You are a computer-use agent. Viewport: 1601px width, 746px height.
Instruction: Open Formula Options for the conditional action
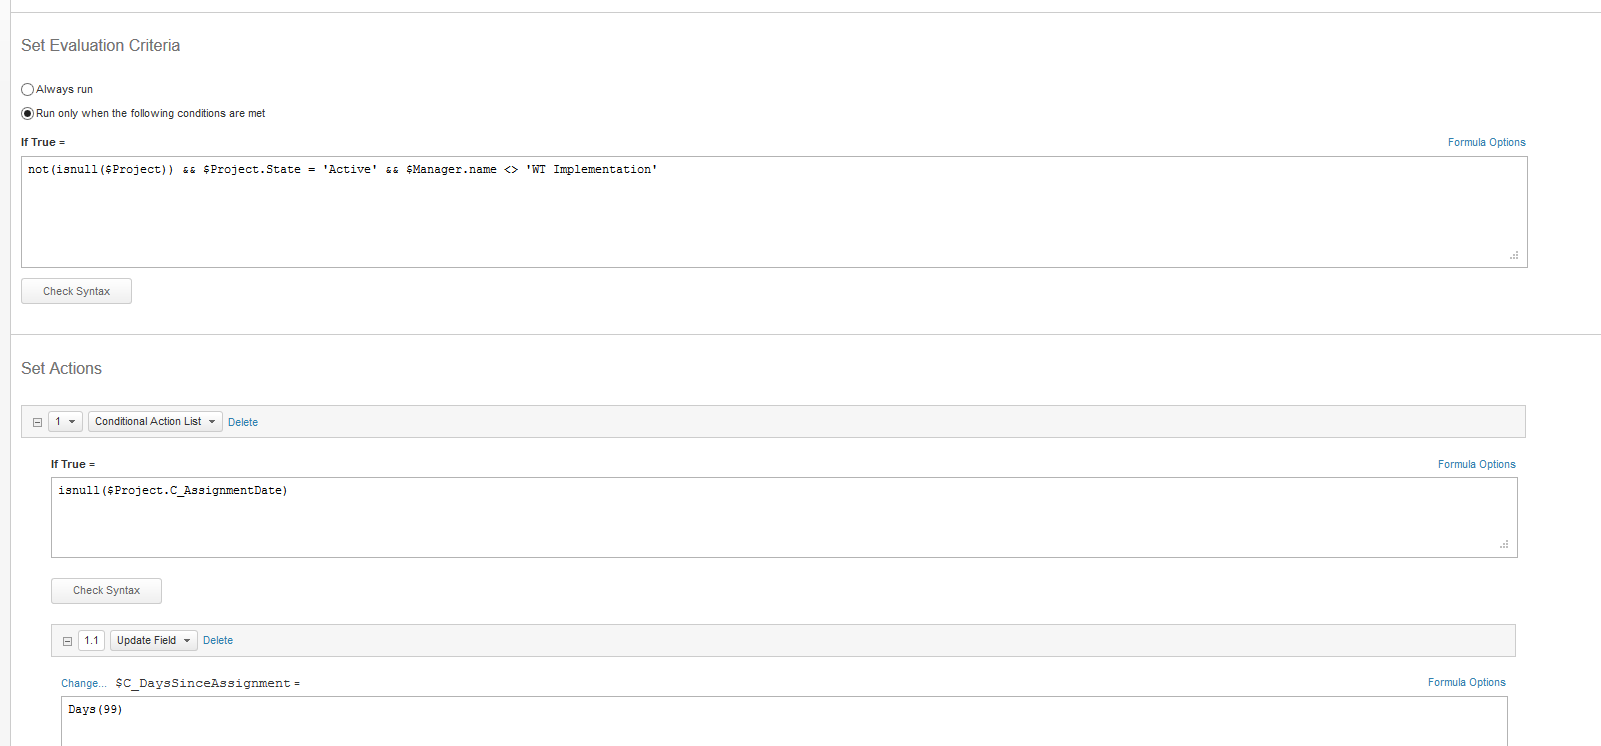tap(1477, 464)
